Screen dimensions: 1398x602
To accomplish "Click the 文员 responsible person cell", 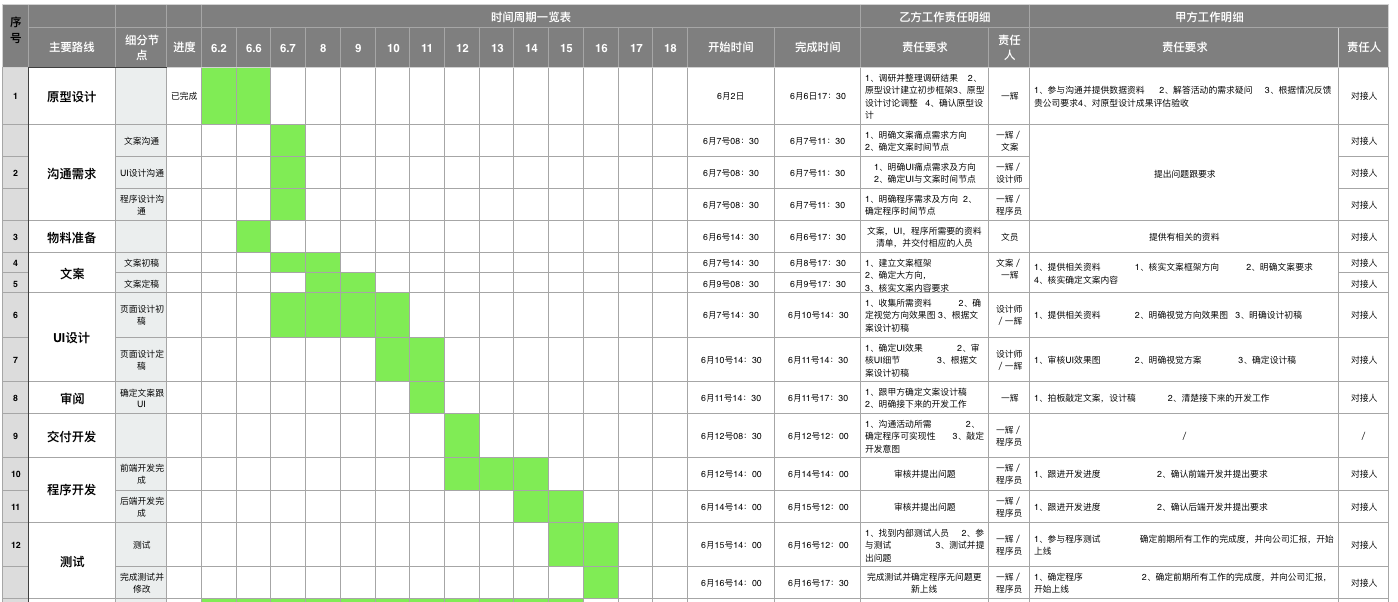I will [1009, 237].
